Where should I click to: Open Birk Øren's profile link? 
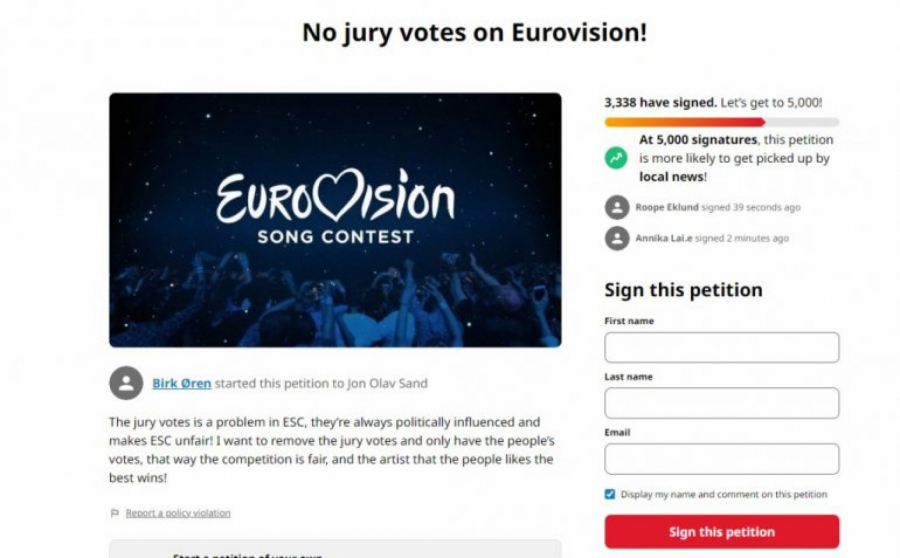click(181, 383)
